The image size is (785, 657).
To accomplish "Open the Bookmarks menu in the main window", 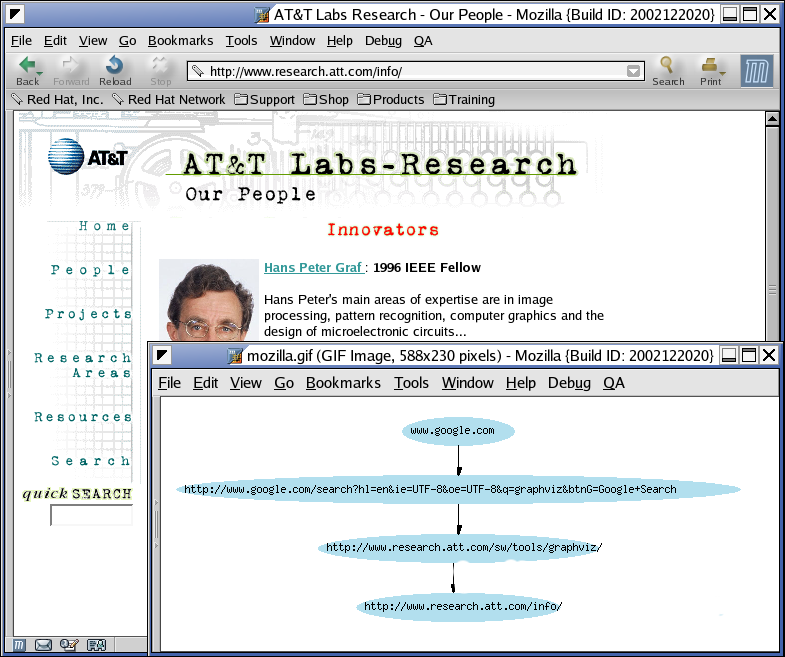I will pyautogui.click(x=180, y=40).
